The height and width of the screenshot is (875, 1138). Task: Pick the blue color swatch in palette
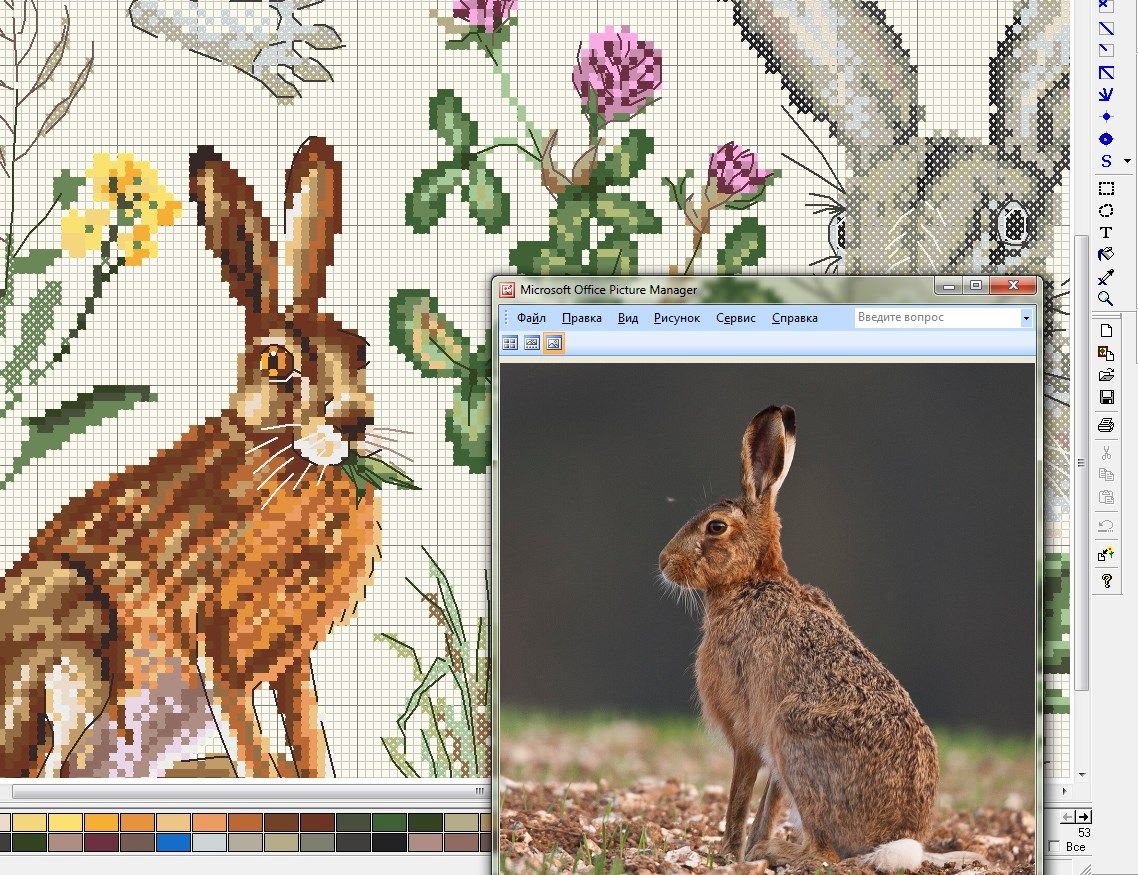(x=172, y=842)
